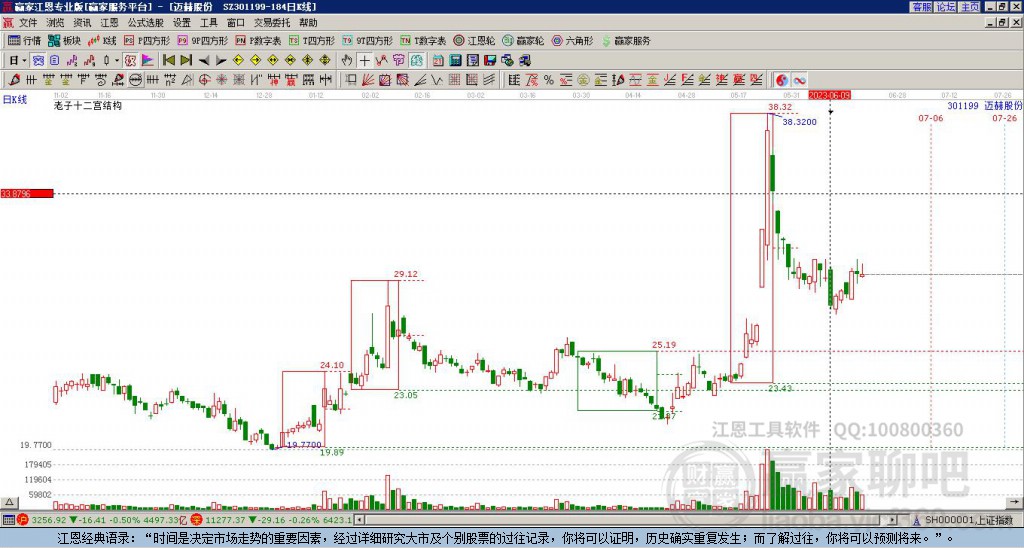Viewport: 1024px width, 548px height.
Task: Click the 日K线 chart label
Action: [x=15, y=100]
